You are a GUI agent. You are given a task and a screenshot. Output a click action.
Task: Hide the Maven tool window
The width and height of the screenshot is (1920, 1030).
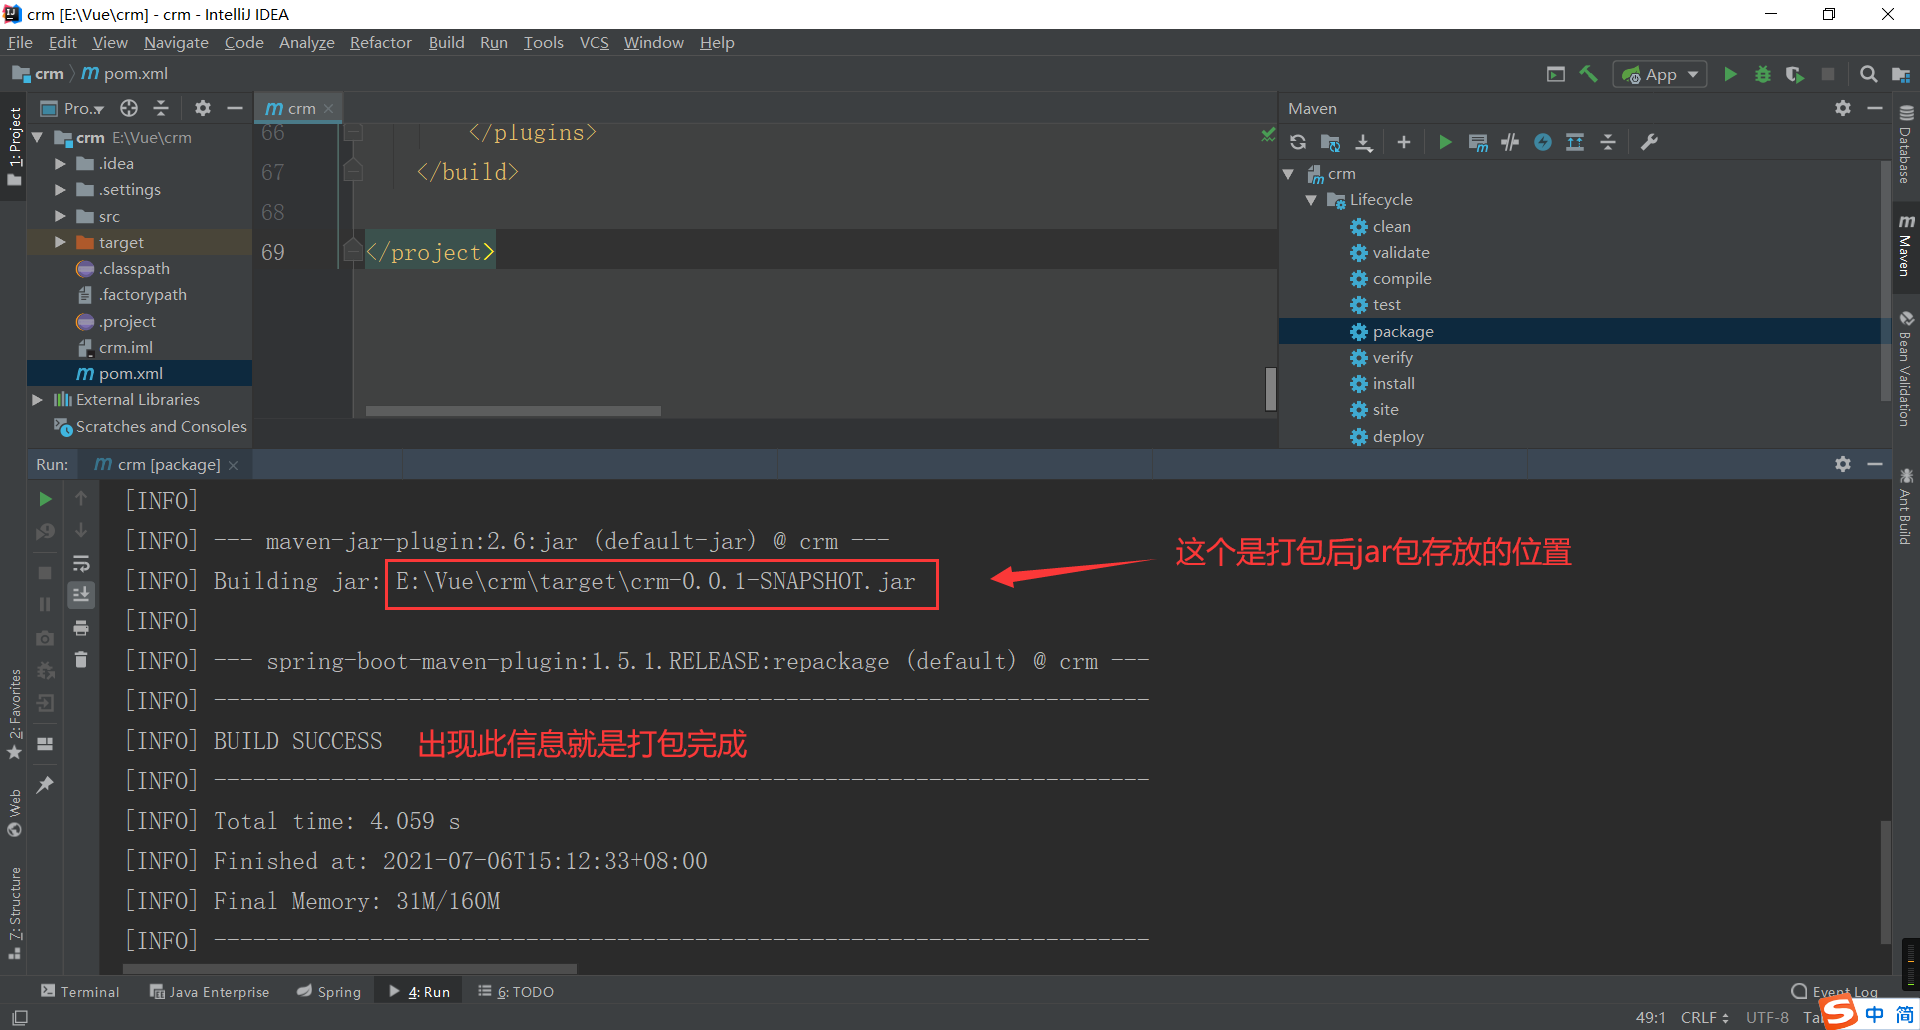pyautogui.click(x=1875, y=108)
